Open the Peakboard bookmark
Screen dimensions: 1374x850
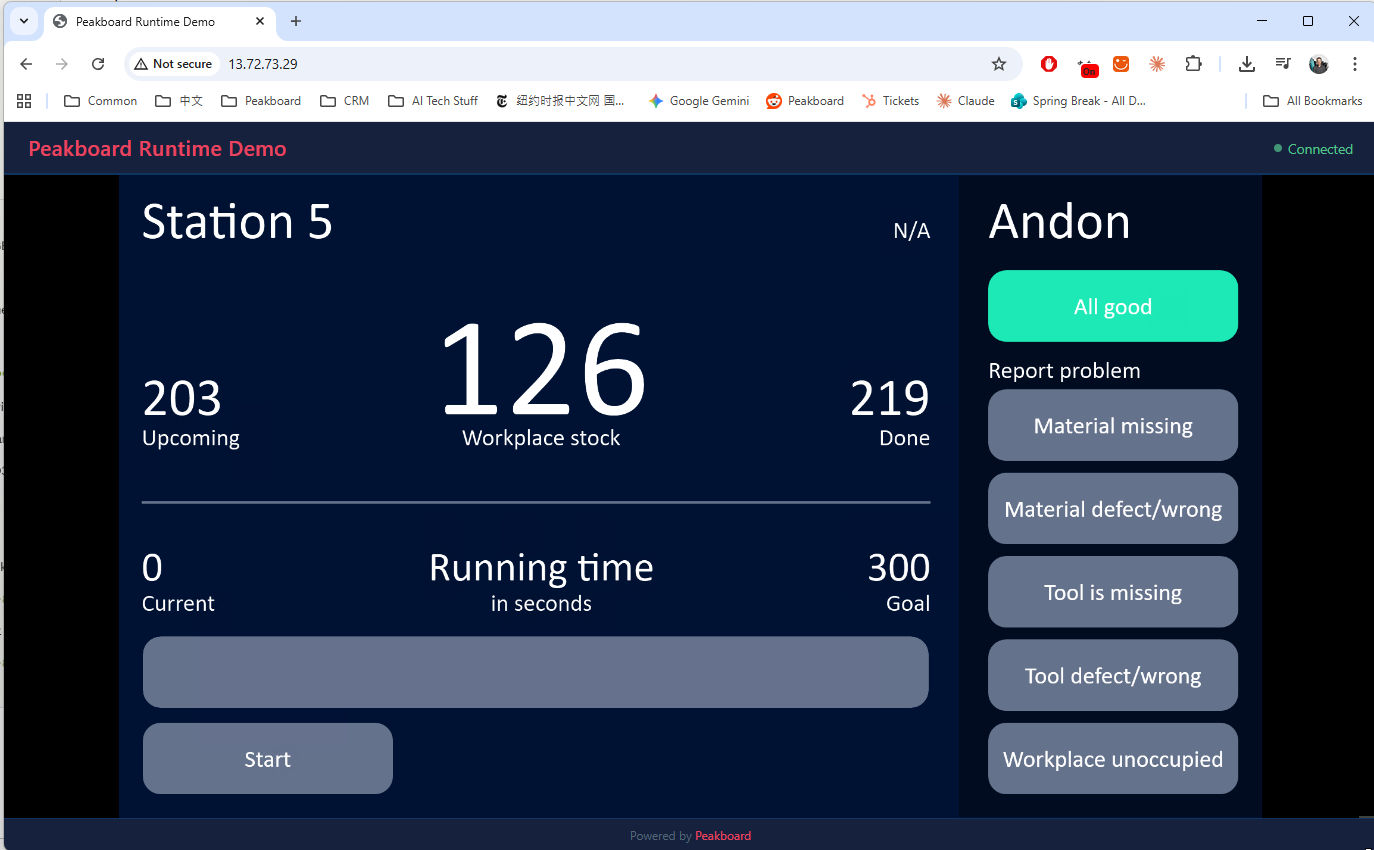(x=805, y=100)
